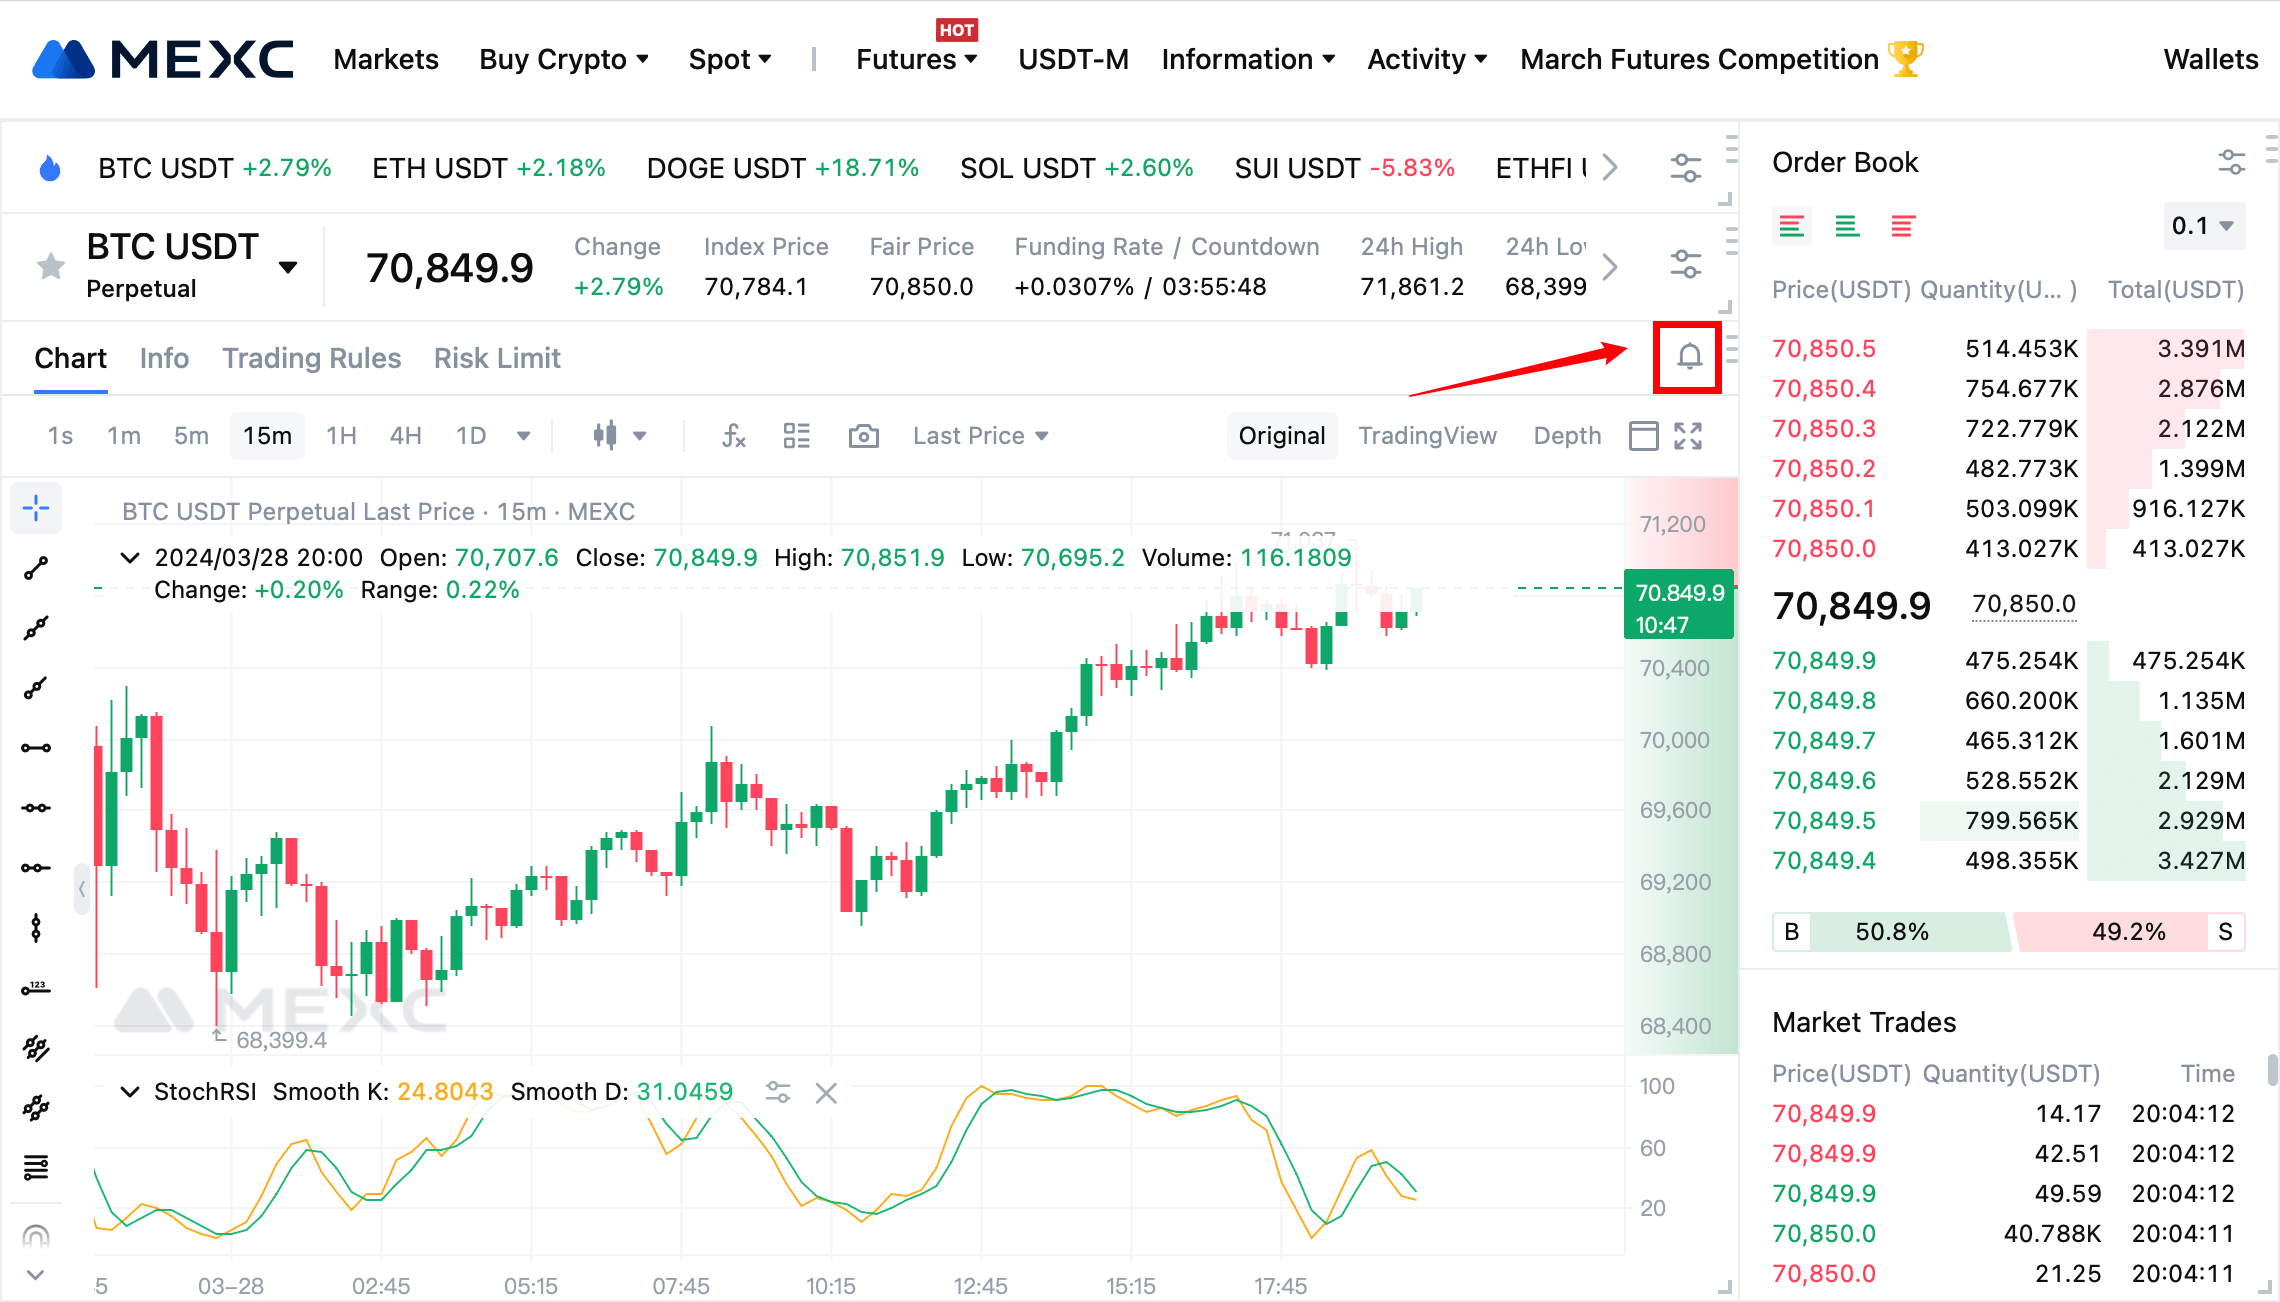Open Order Book settings icon
Viewport: 2280px width, 1302px height.
click(x=2231, y=162)
